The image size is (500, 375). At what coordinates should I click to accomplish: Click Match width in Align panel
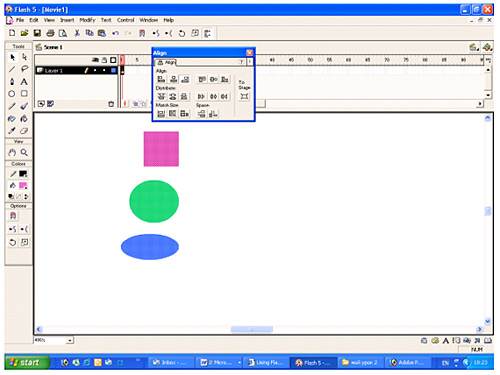pos(161,114)
